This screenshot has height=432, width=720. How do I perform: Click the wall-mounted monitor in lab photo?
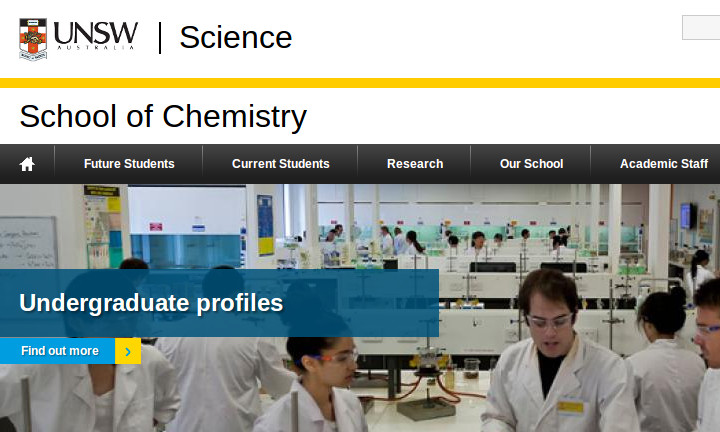(x=688, y=215)
